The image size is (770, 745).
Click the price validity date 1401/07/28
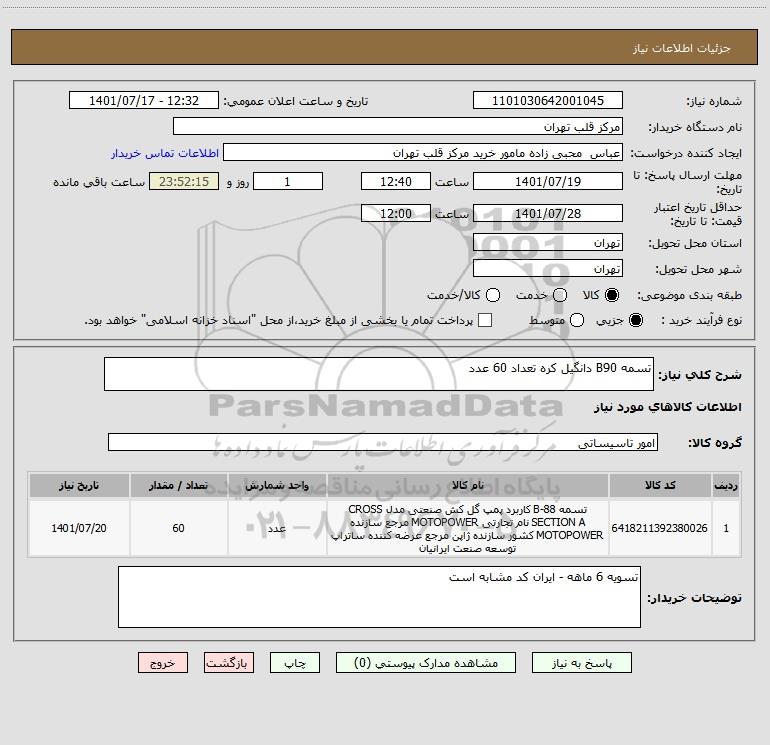point(548,213)
